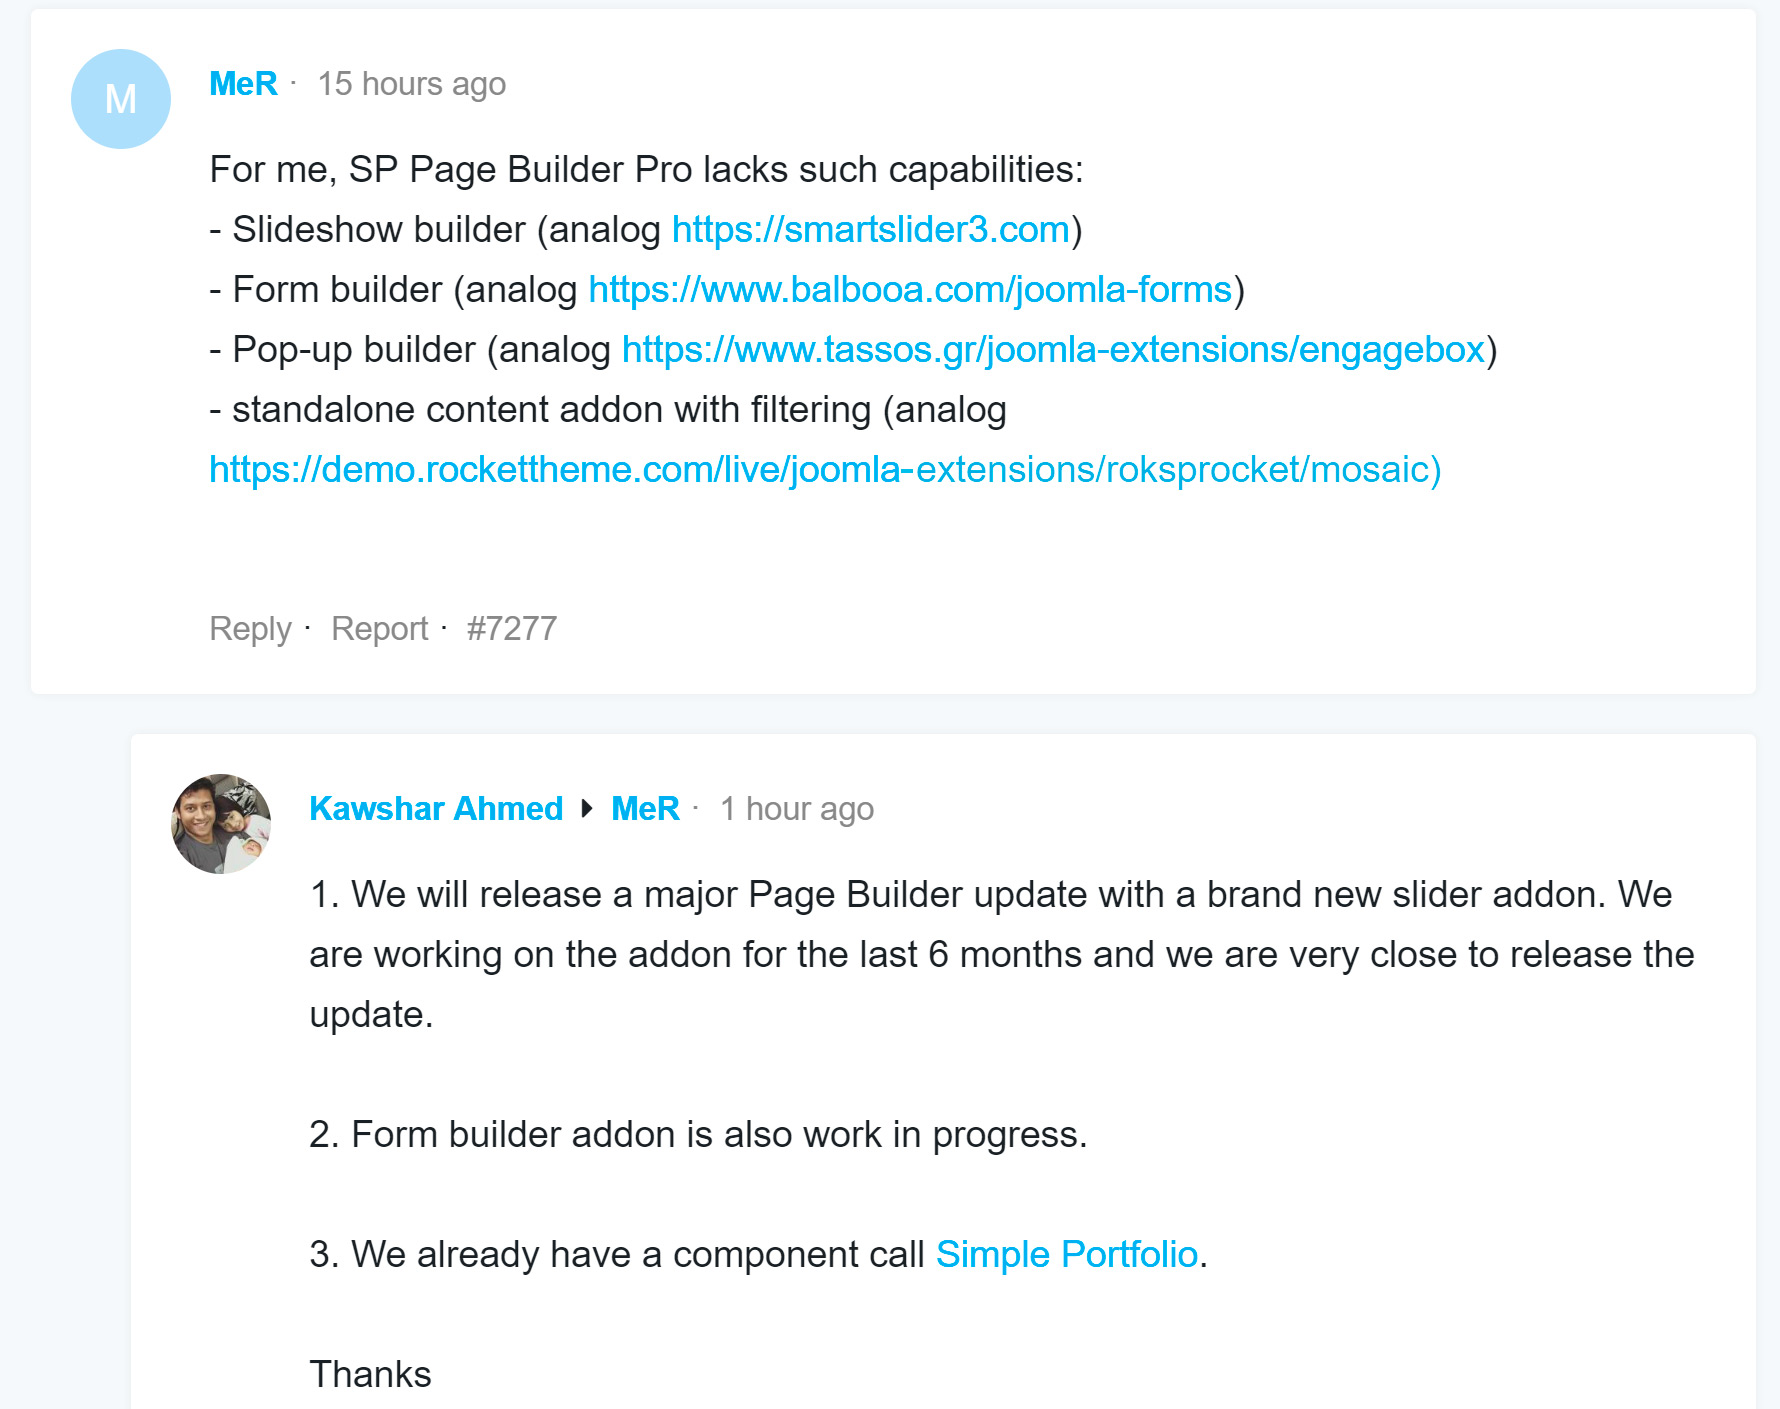
Task: Open the tassos.gr engagebox link
Action: tap(1053, 349)
